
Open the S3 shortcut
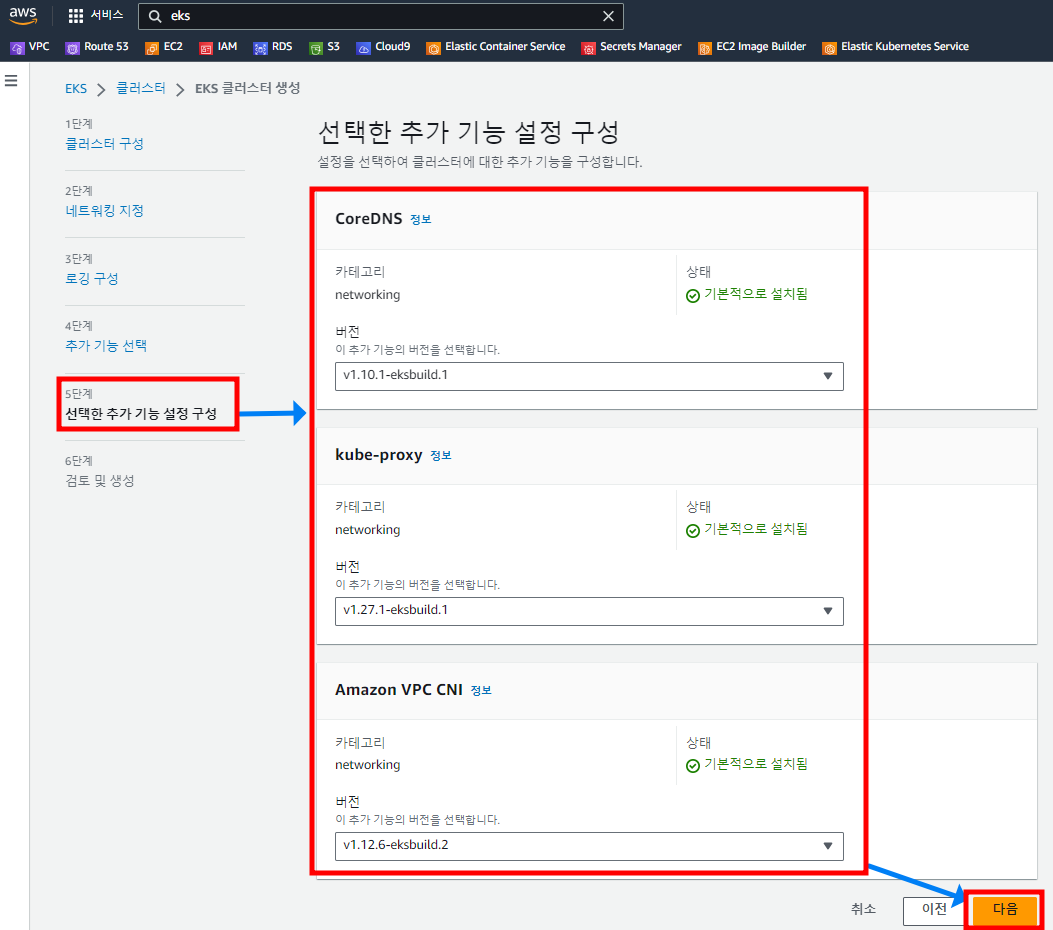[324, 47]
